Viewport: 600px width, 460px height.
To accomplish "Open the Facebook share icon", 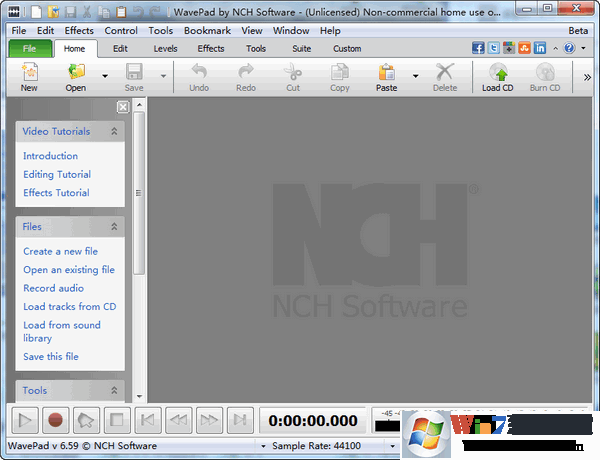I will [x=478, y=48].
